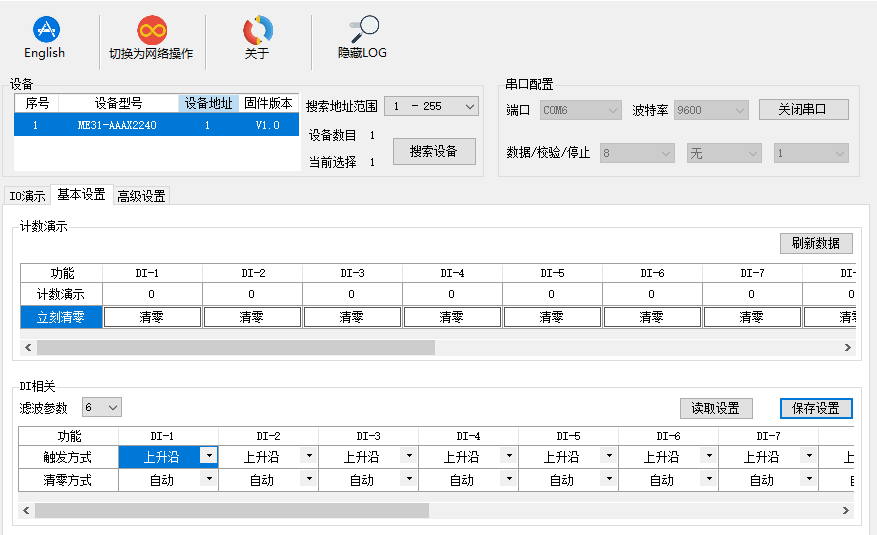Viewport: 877px width, 535px height.
Task: Open DI-6 清零方式 dropdown arrow
Action: pyautogui.click(x=709, y=479)
